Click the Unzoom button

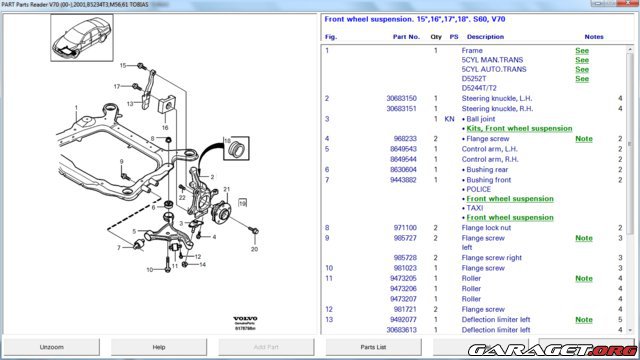point(51,347)
